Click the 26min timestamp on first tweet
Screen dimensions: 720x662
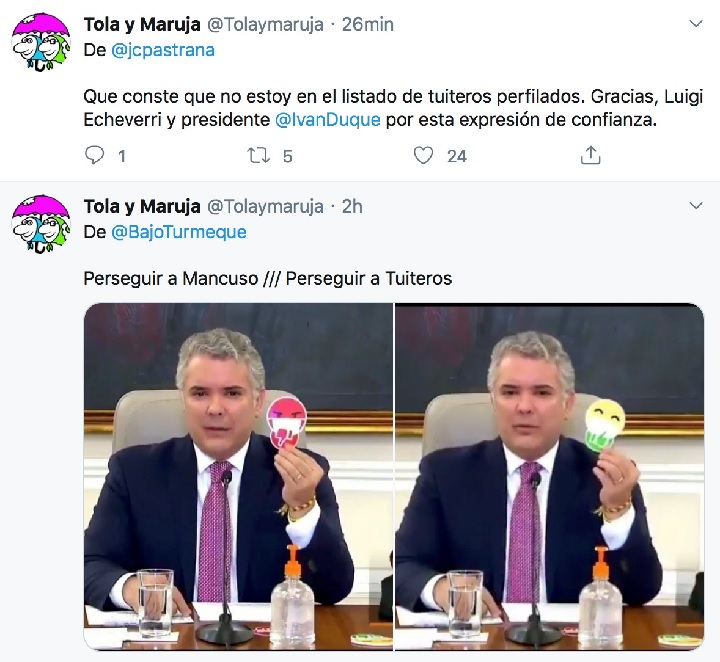(367, 24)
